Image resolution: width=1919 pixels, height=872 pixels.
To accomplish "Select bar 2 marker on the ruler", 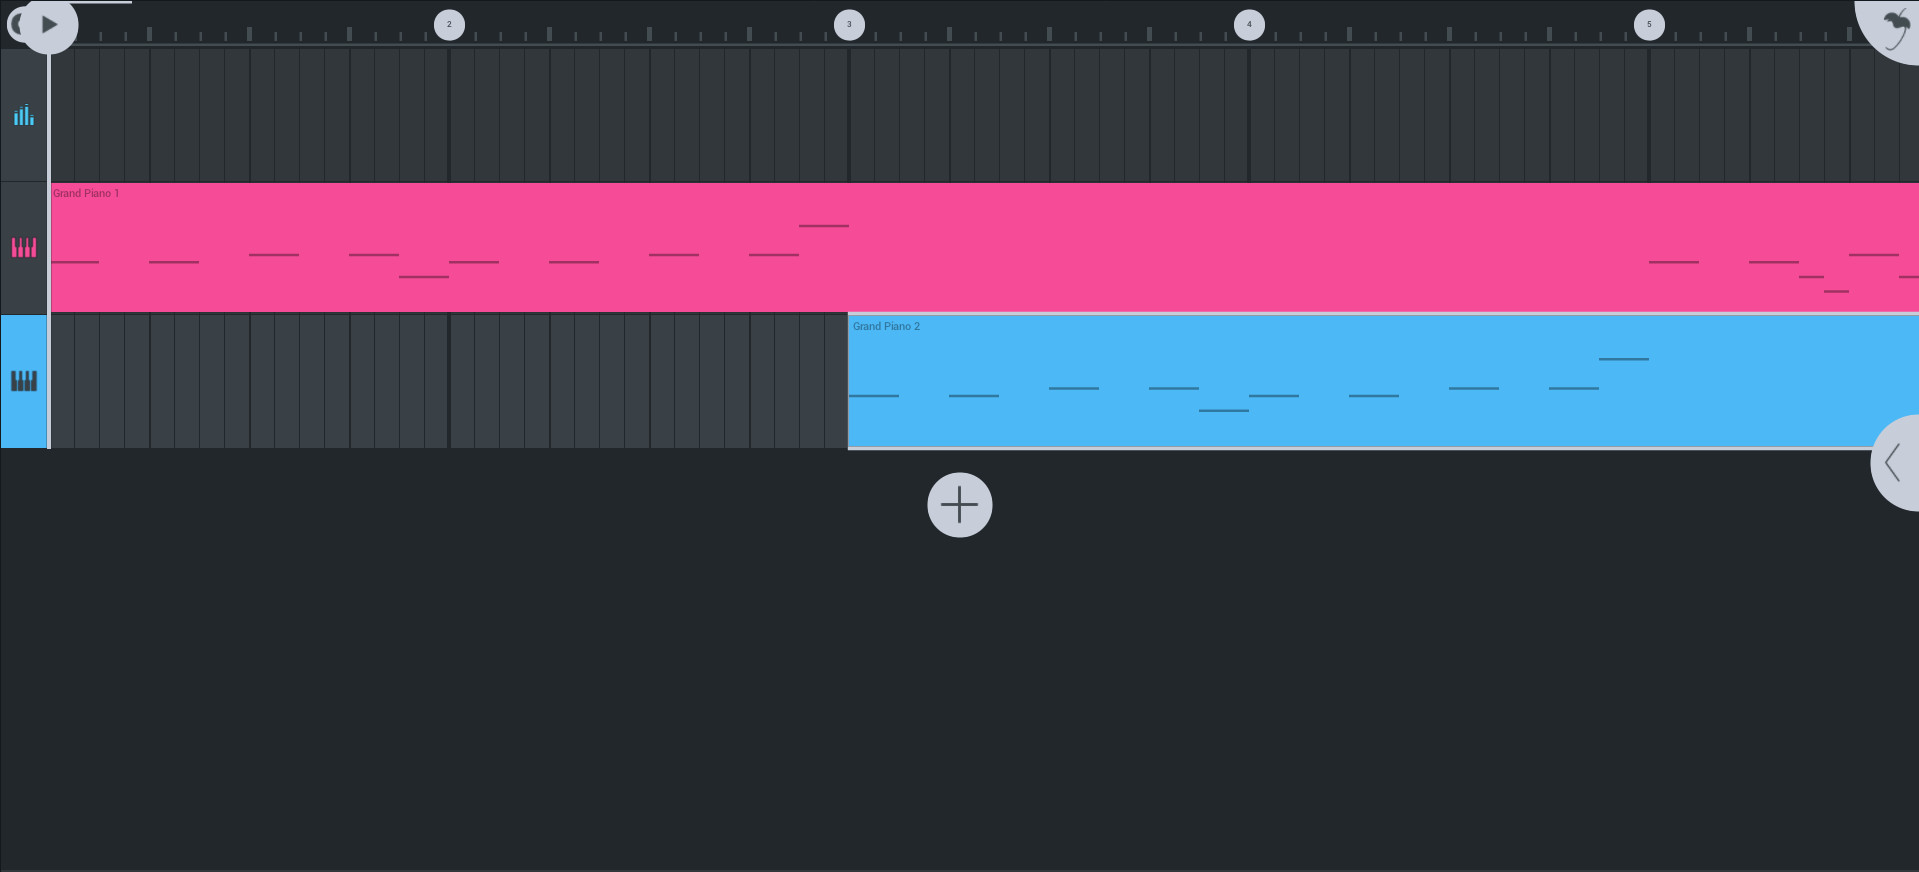I will click(x=450, y=24).
